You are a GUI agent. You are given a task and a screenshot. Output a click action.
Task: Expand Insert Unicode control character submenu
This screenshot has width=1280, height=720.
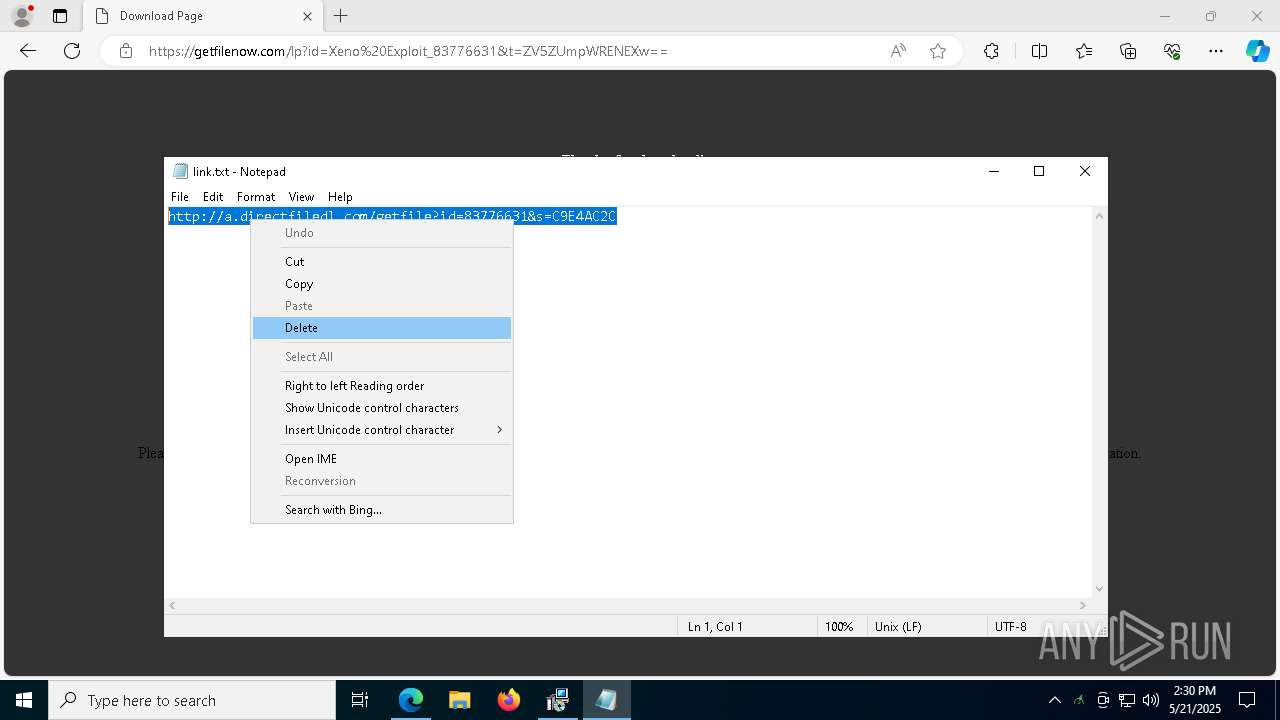click(382, 430)
